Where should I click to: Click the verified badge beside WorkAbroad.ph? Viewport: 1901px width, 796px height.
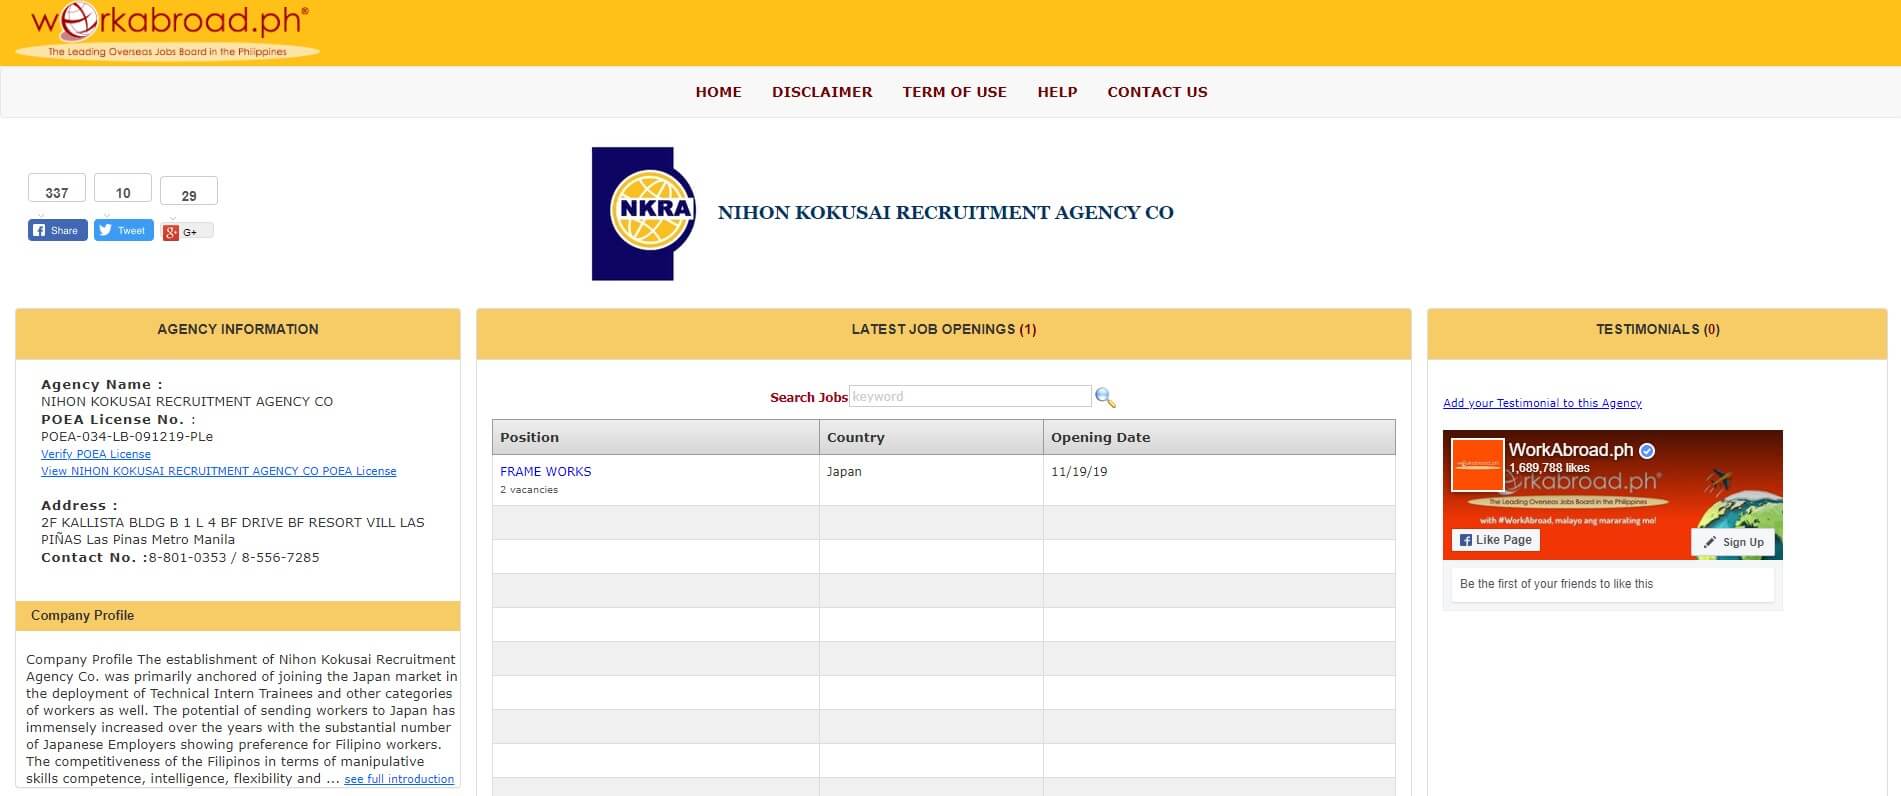pos(1647,451)
